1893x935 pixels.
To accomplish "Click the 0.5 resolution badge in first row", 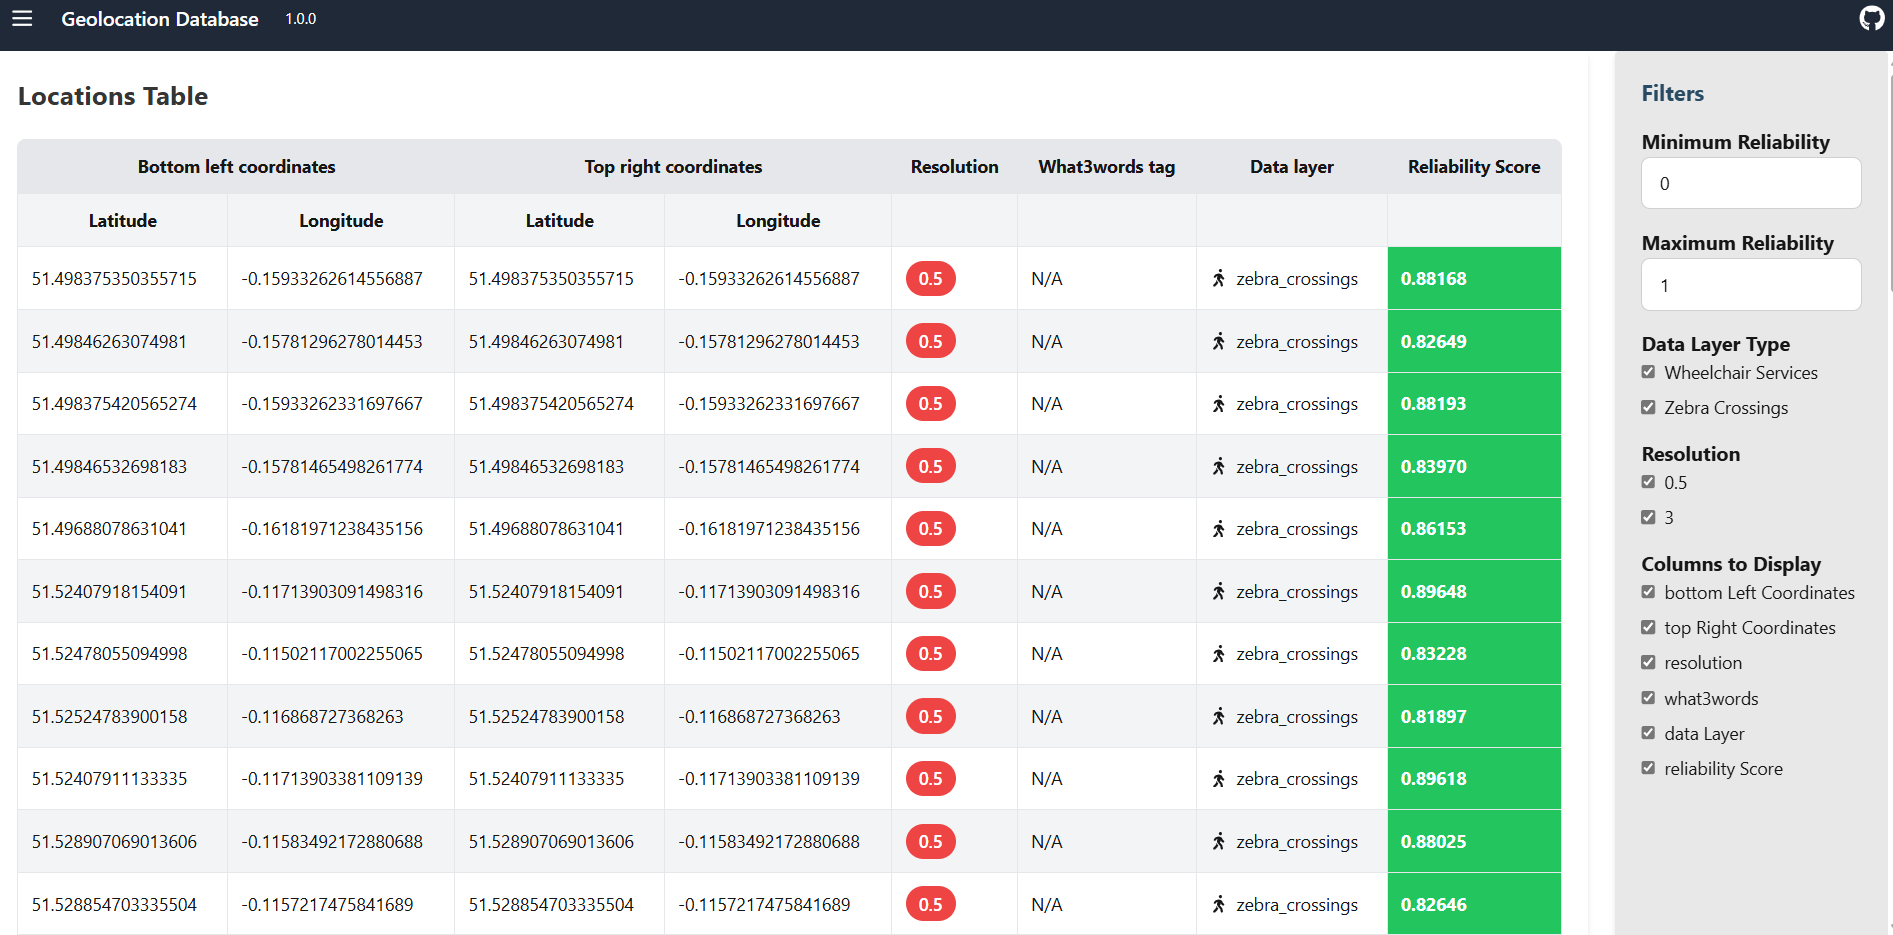I will [930, 279].
